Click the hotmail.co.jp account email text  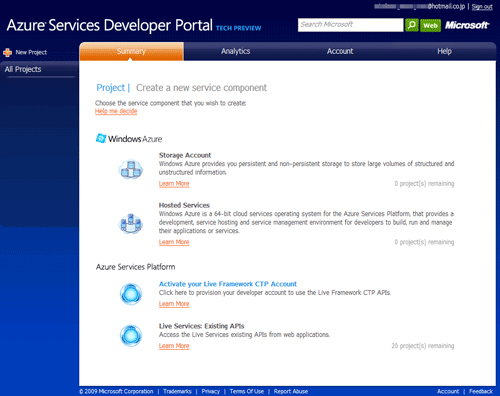coord(419,6)
